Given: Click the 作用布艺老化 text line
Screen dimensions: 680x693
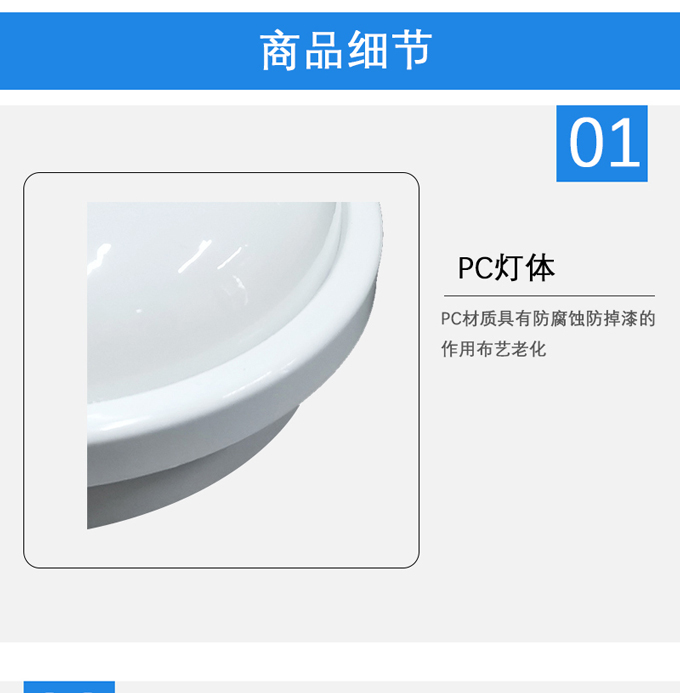Looking at the screenshot, I should click(x=494, y=349).
